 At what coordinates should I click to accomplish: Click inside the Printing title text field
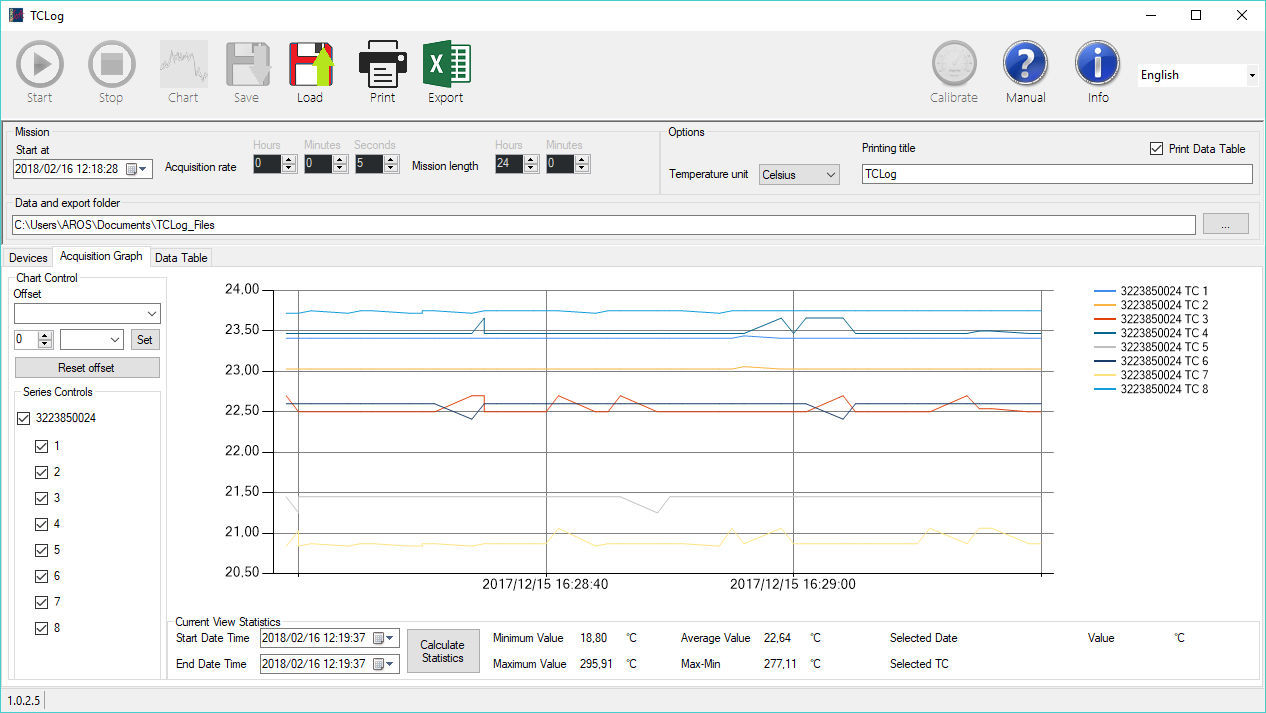coord(1056,173)
